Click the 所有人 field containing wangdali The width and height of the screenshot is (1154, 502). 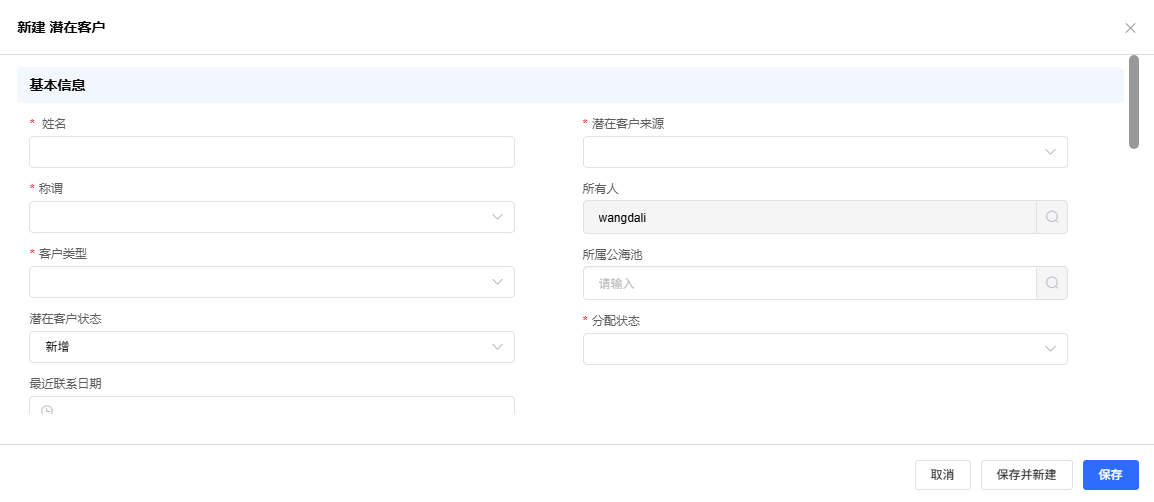point(809,217)
